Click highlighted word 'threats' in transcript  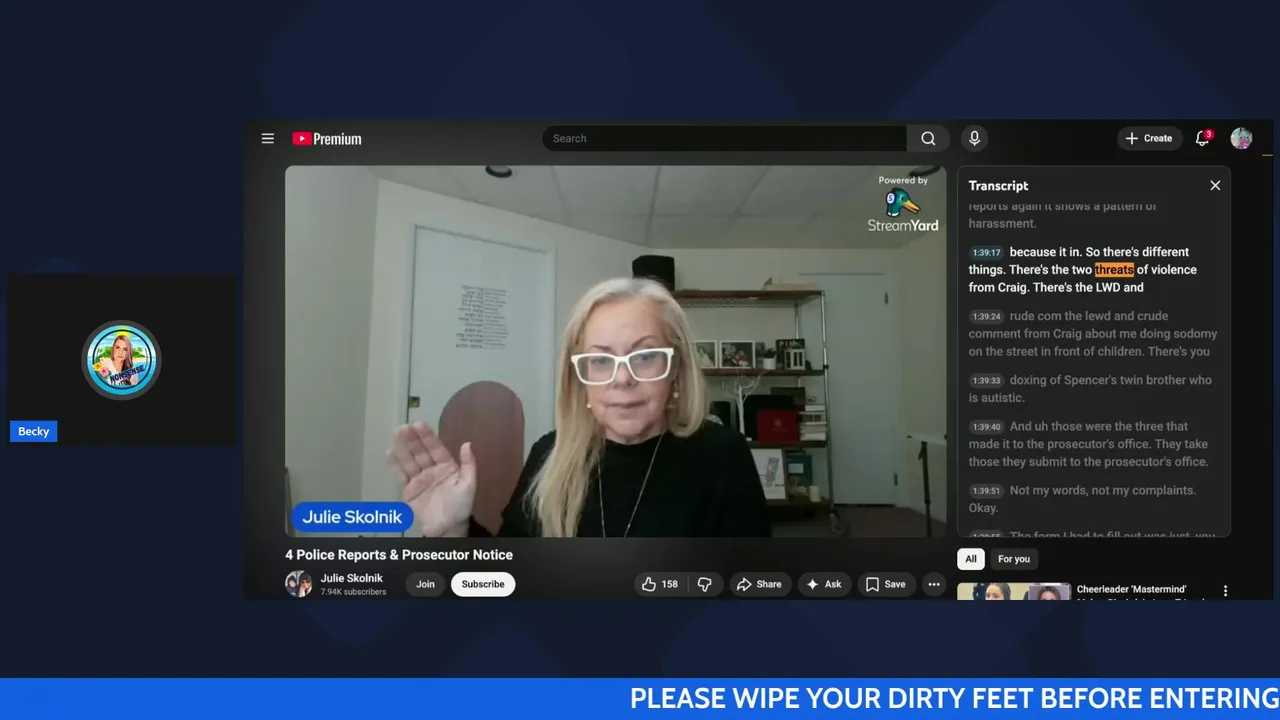pyautogui.click(x=1114, y=270)
